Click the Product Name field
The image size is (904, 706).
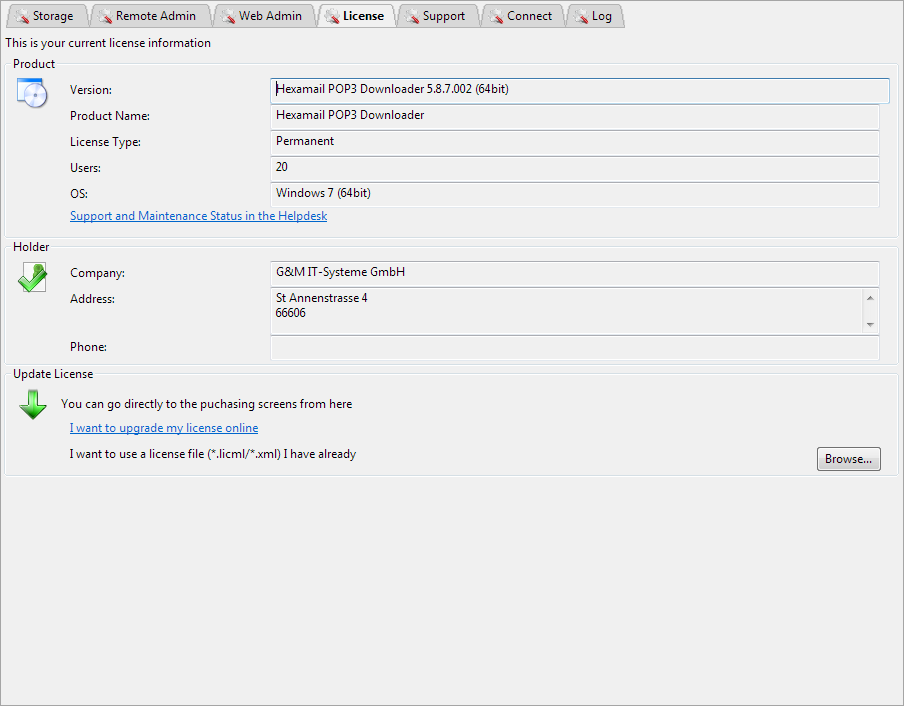point(575,116)
